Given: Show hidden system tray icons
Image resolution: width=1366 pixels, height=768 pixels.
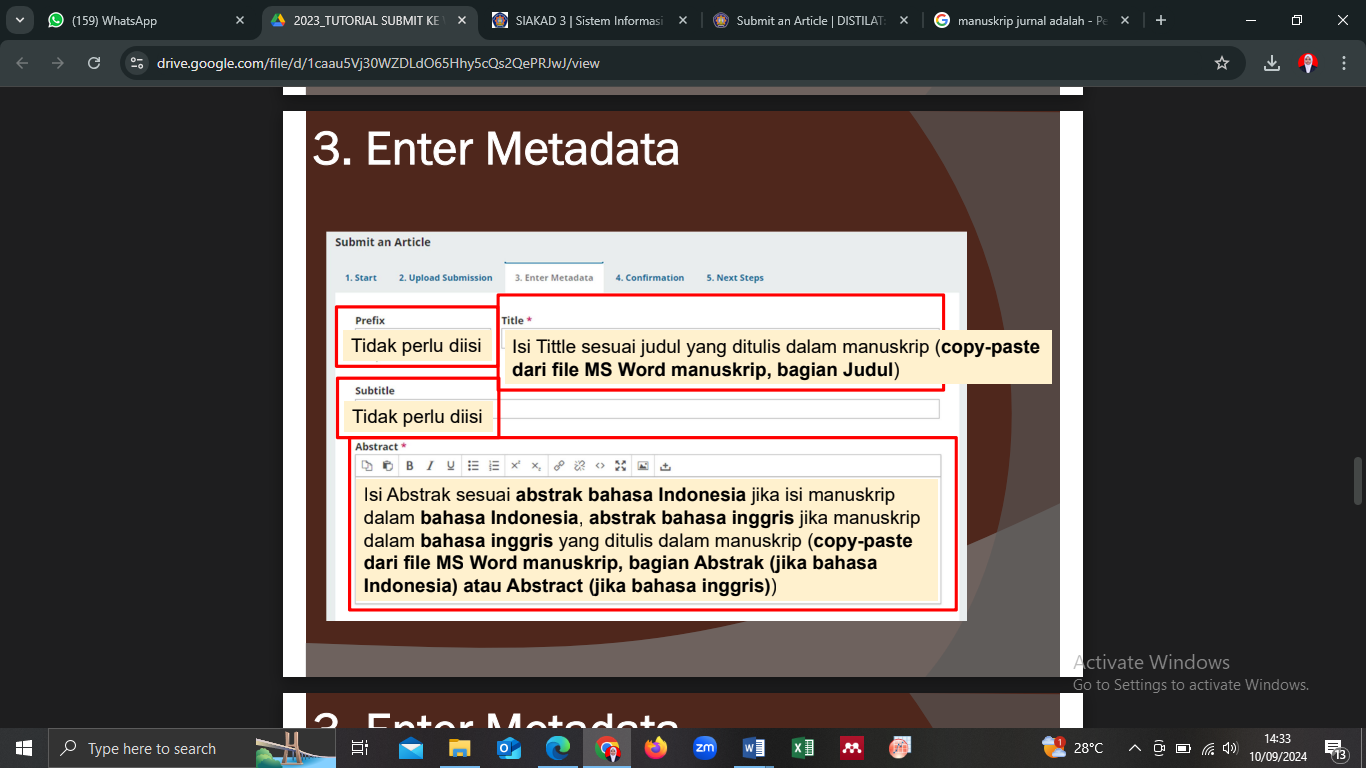Looking at the screenshot, I should point(1135,748).
